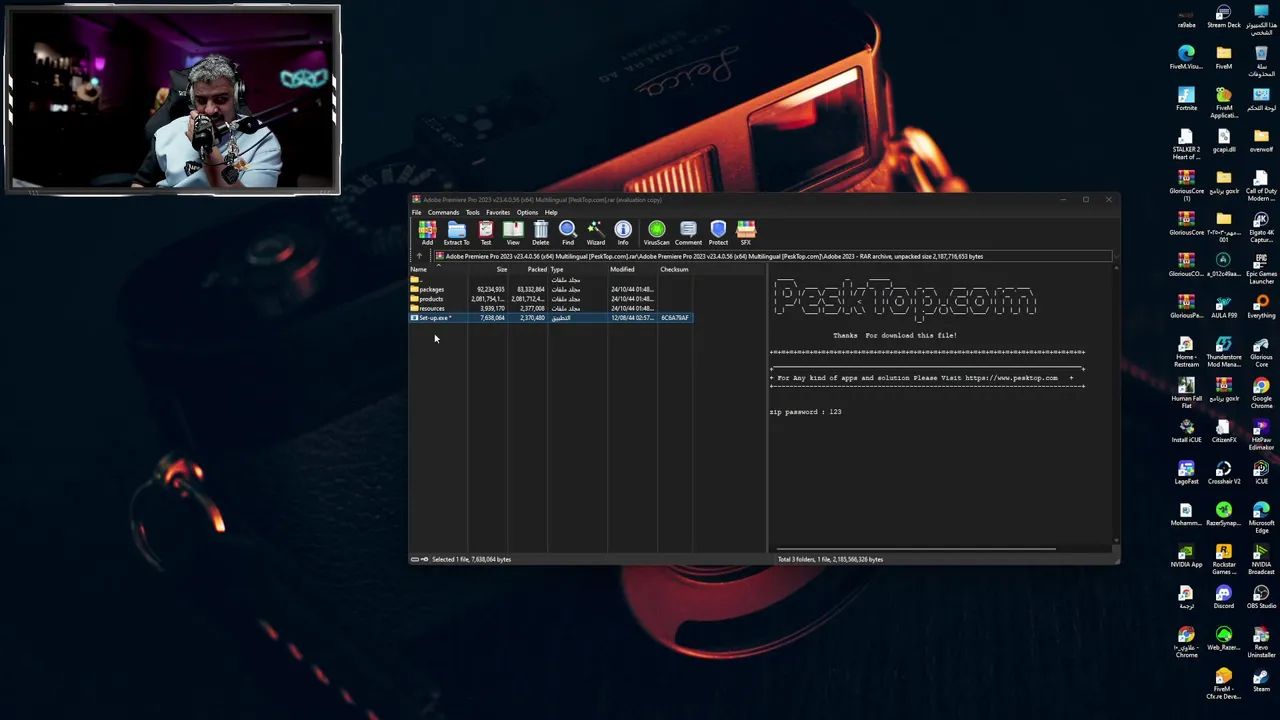The height and width of the screenshot is (720, 1280).
Task: Sort by the Packed column header
Action: click(528, 269)
